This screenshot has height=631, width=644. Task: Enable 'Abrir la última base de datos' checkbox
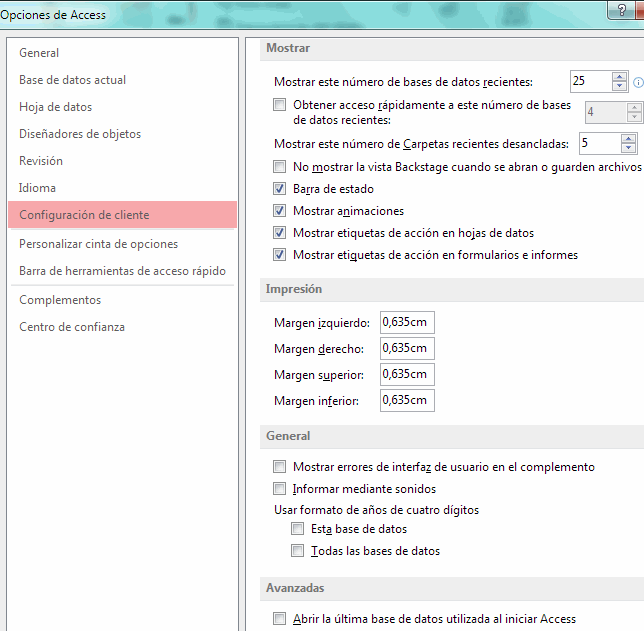coord(280,618)
